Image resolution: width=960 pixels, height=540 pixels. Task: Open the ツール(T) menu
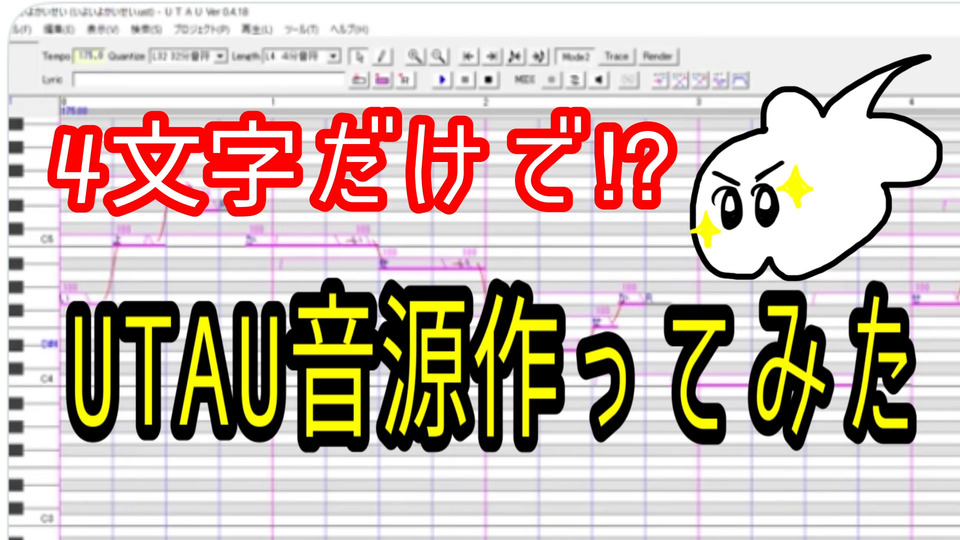(302, 29)
